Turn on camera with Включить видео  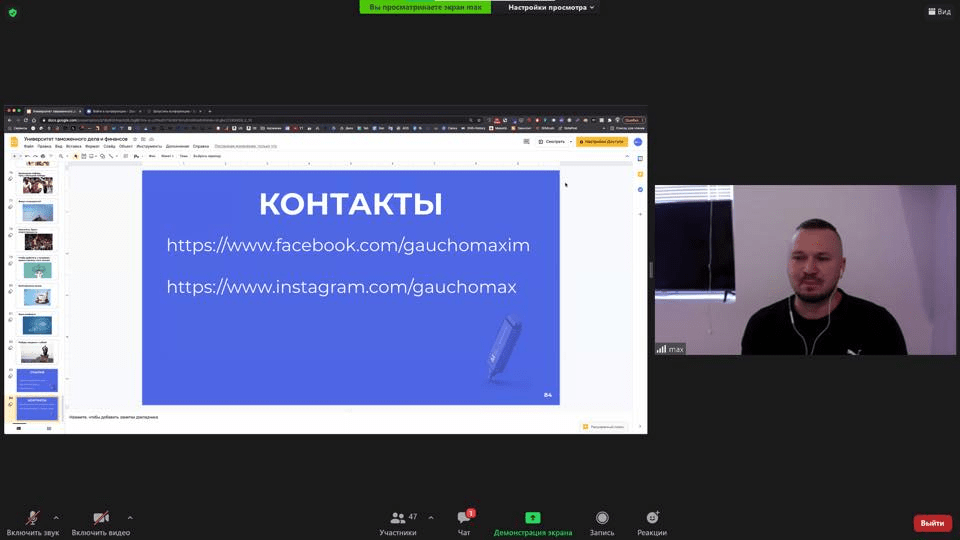click(x=100, y=523)
